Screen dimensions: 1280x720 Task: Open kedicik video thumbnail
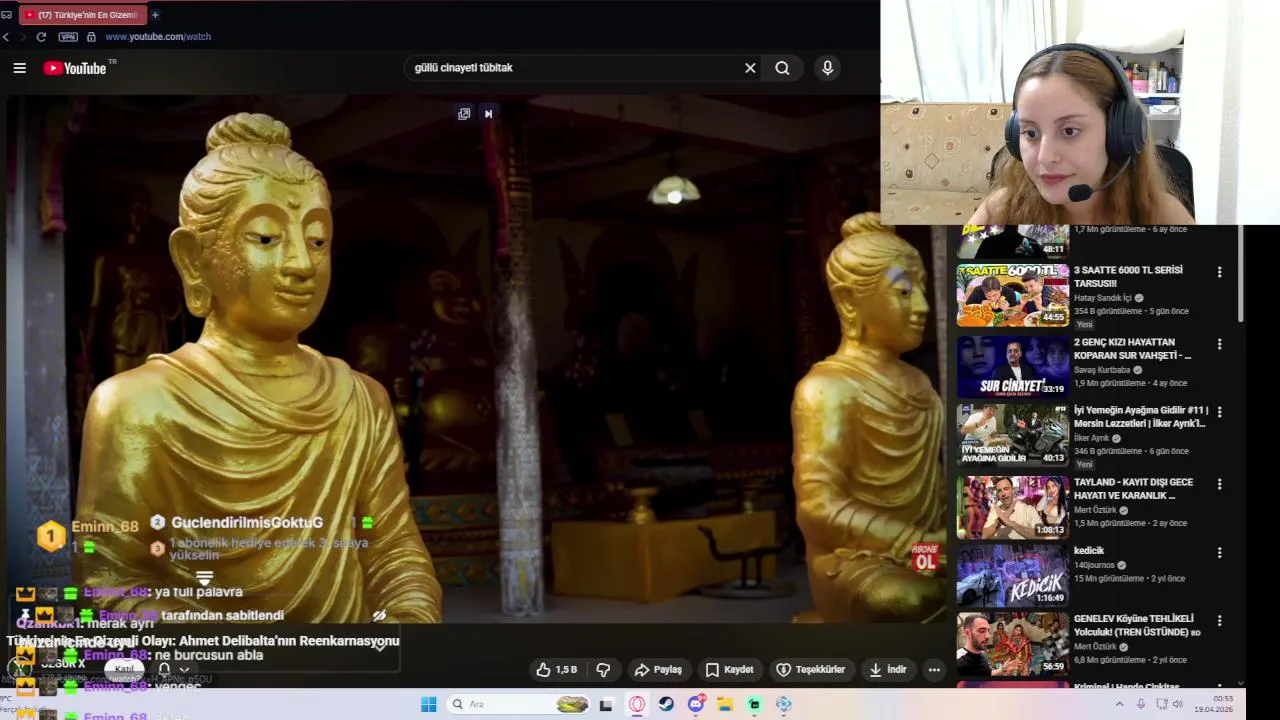coord(1013,575)
